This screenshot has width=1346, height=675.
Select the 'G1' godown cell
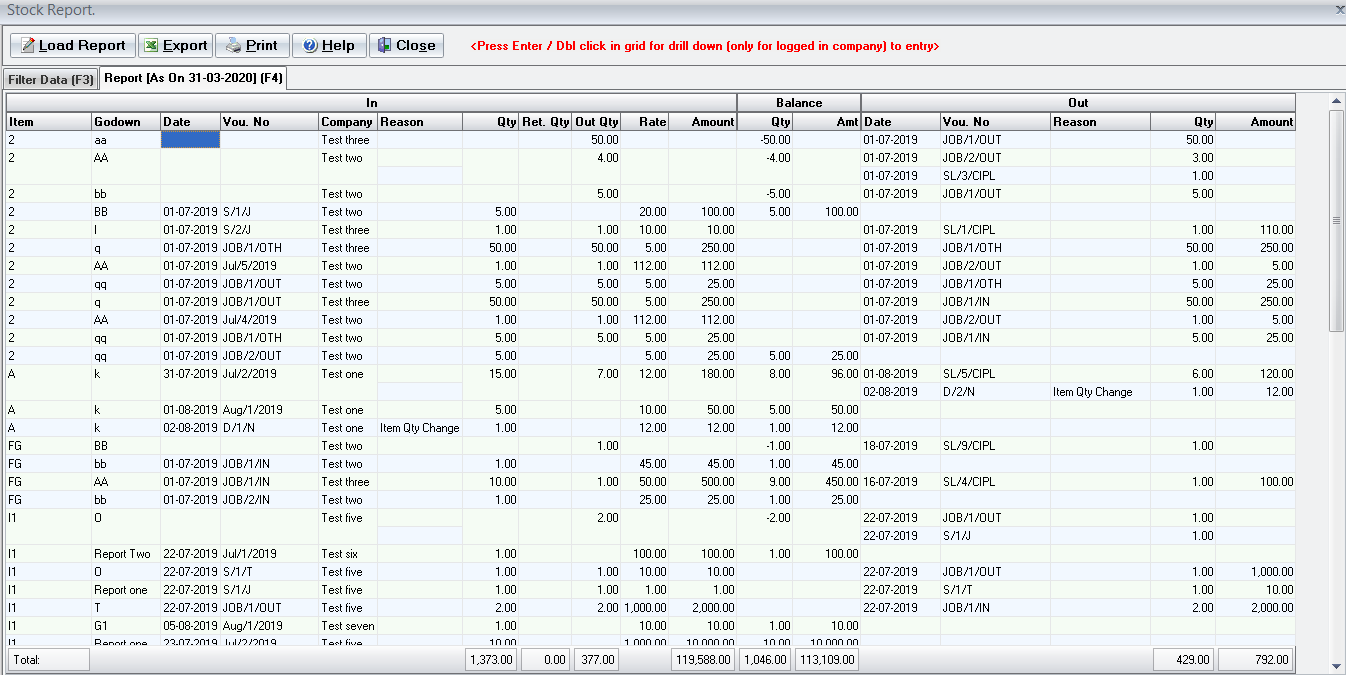click(126, 626)
